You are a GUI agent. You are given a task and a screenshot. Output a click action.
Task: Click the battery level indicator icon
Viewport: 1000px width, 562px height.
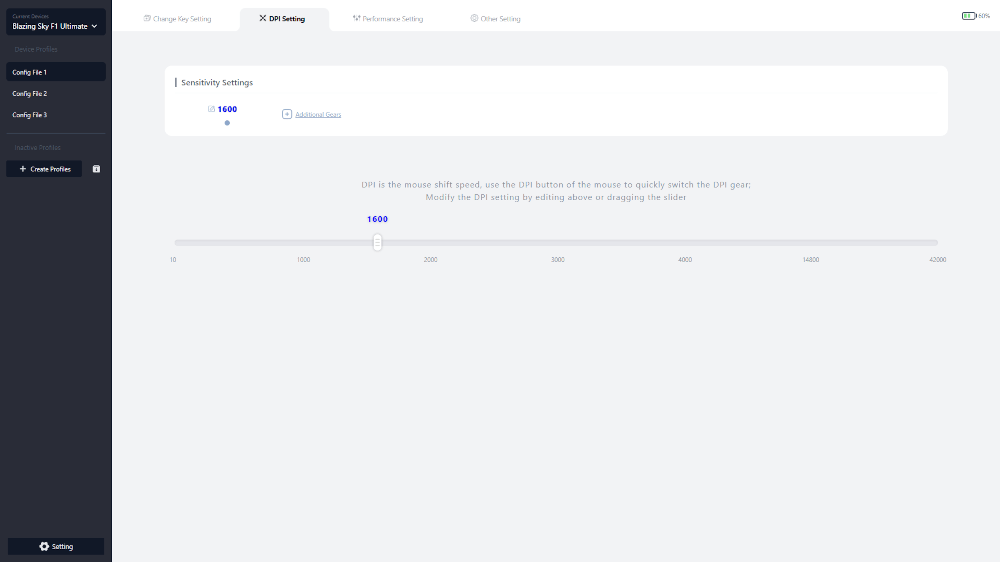(x=968, y=15)
